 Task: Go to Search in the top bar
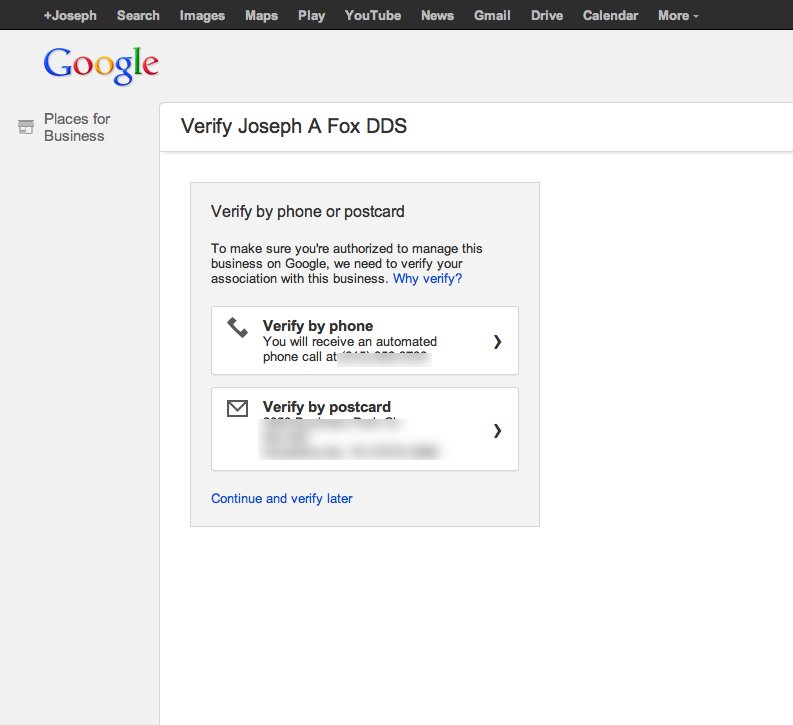[138, 16]
